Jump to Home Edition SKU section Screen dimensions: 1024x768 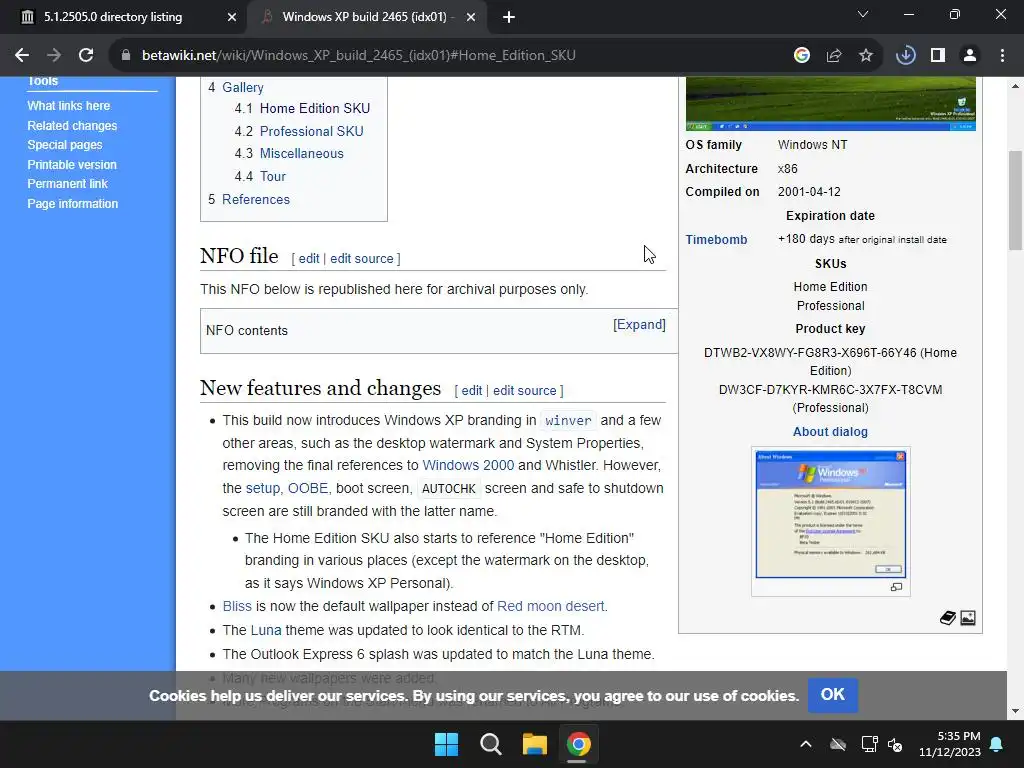315,108
